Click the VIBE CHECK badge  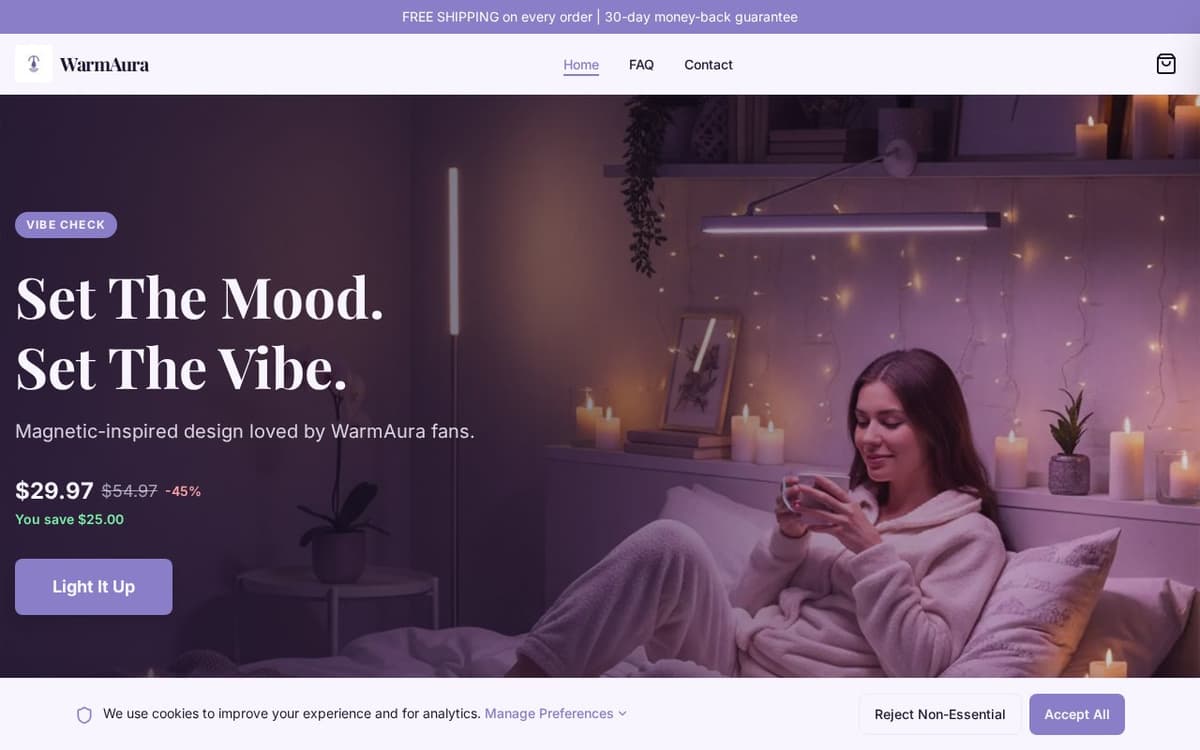(66, 225)
